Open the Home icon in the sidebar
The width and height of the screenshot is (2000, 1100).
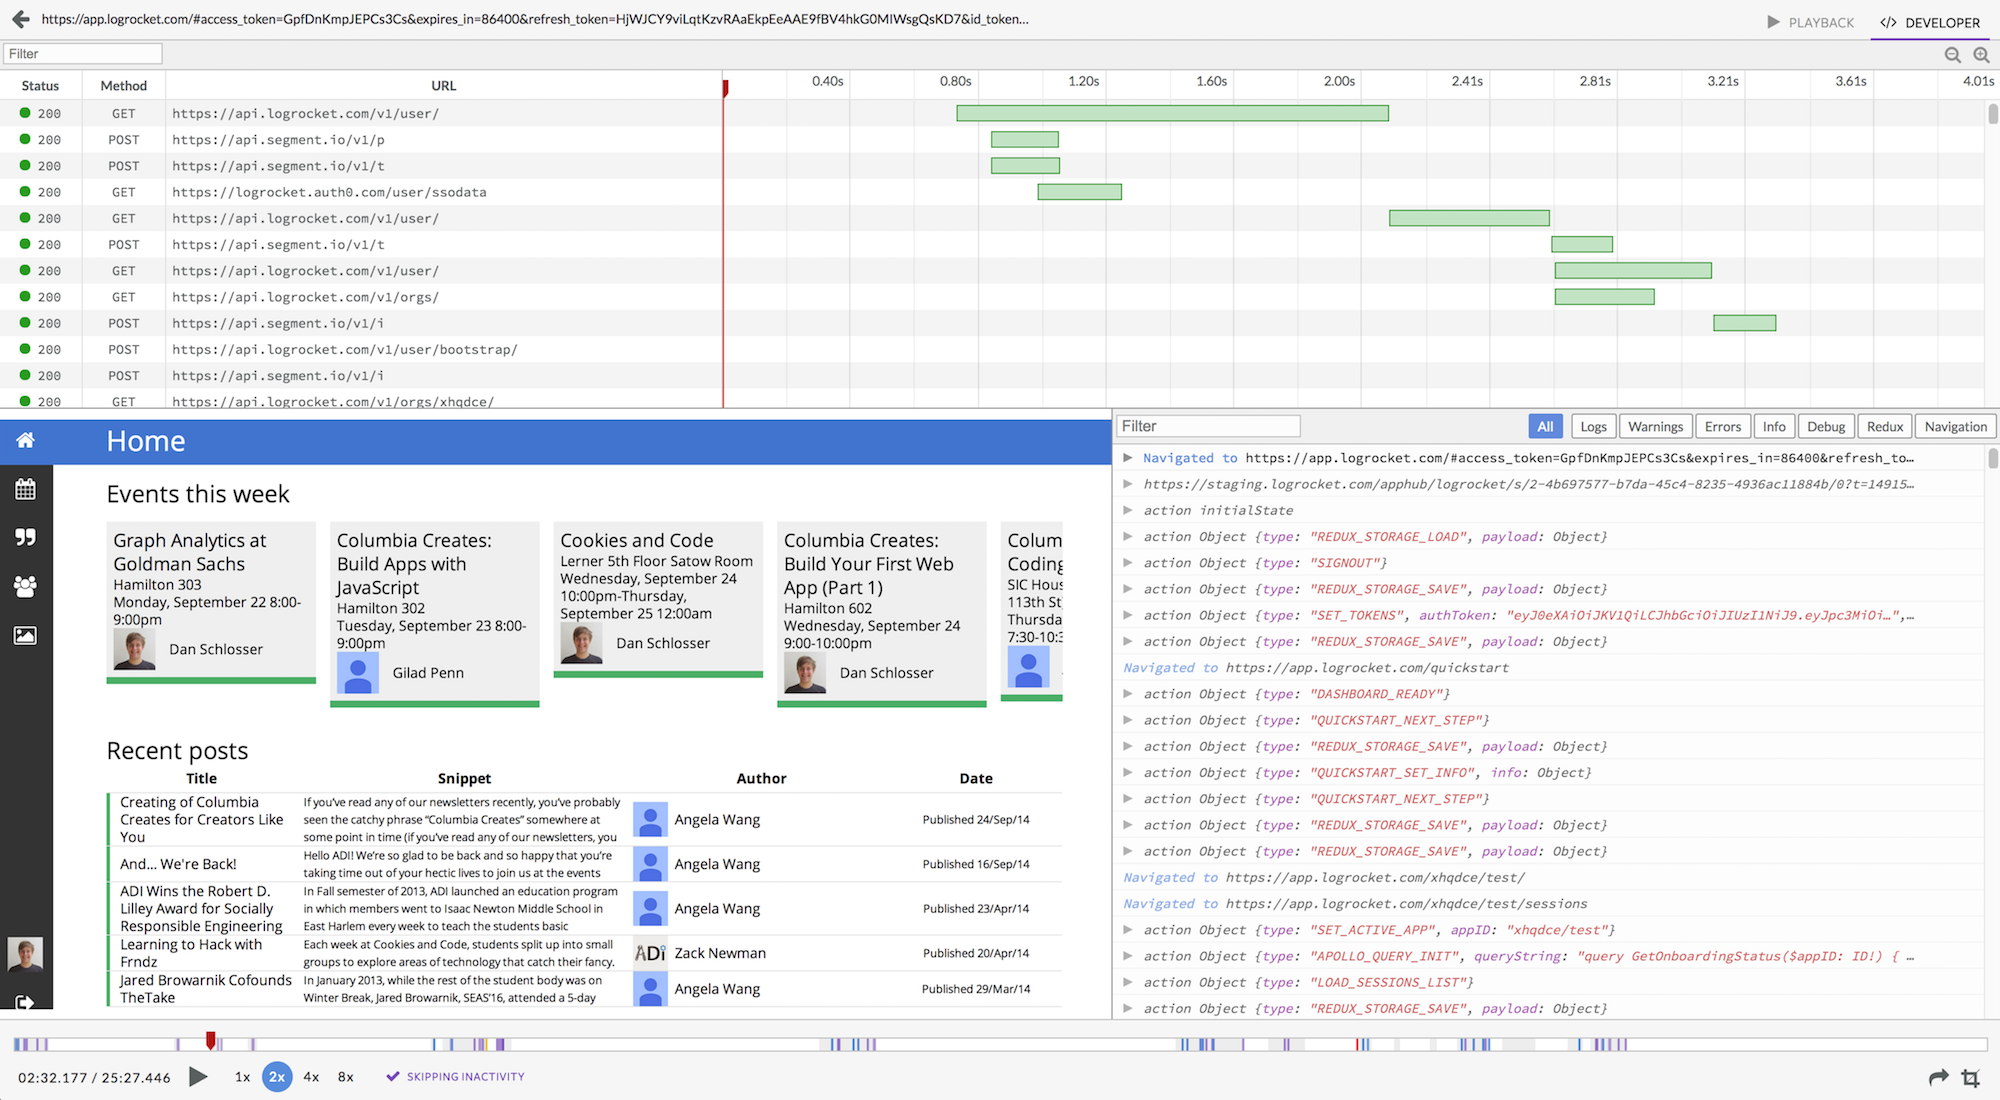tap(26, 440)
